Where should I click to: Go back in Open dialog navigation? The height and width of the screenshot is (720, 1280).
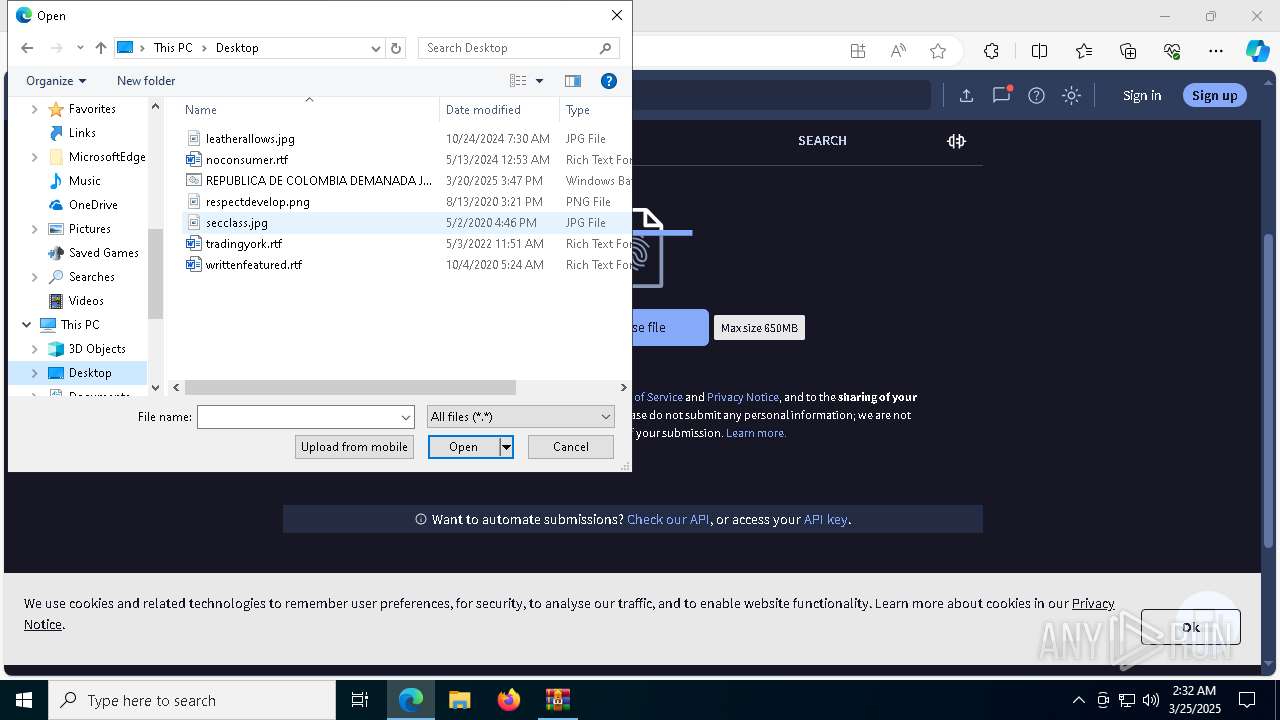click(27, 48)
